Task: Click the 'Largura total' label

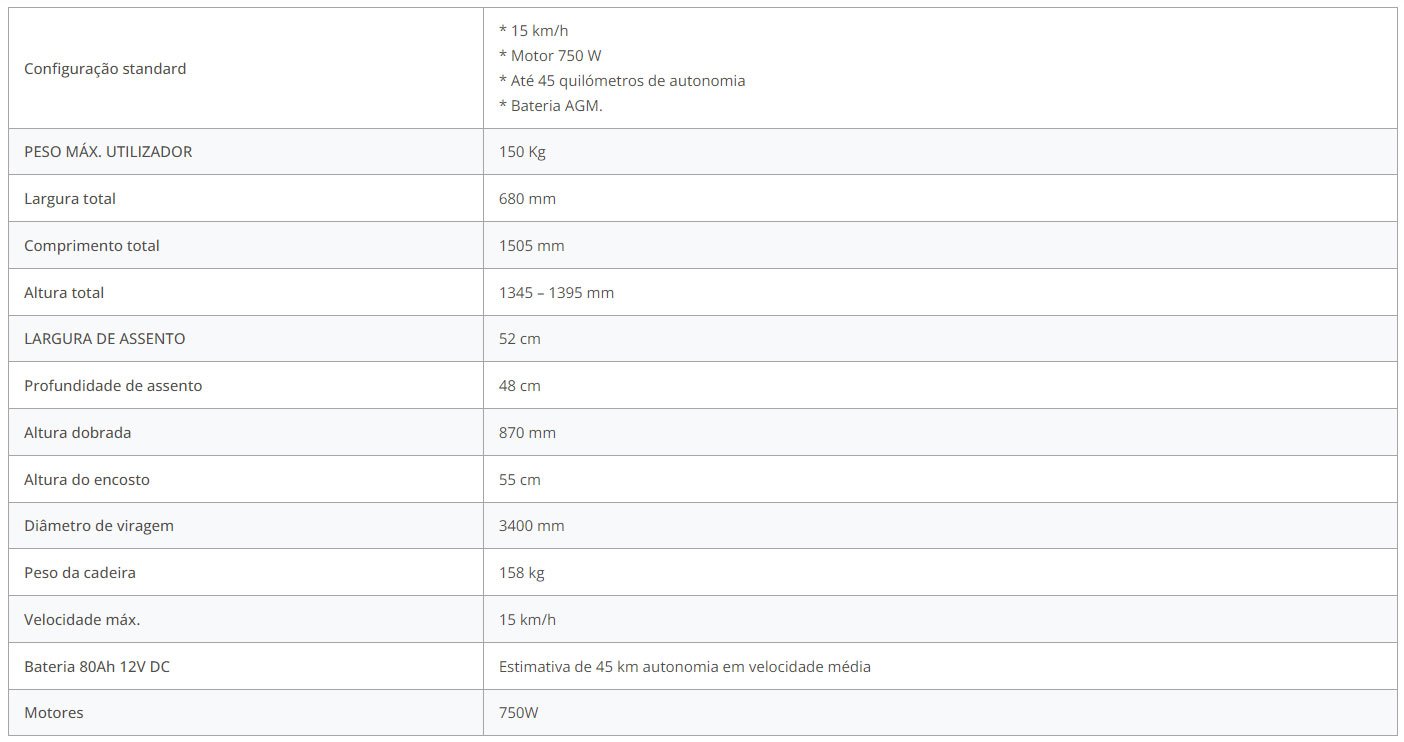Action: pos(70,199)
